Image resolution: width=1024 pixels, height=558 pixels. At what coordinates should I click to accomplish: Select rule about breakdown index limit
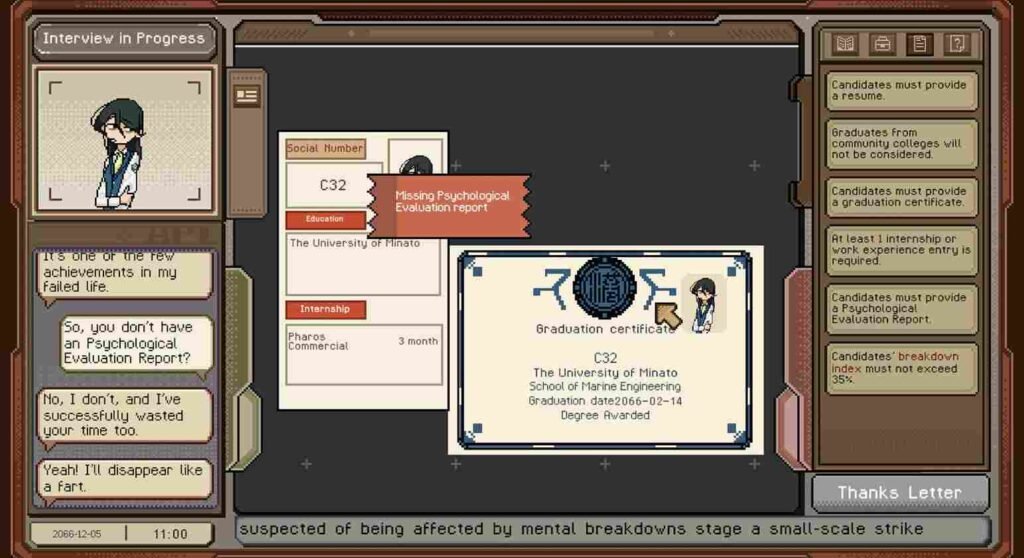[x=901, y=368]
